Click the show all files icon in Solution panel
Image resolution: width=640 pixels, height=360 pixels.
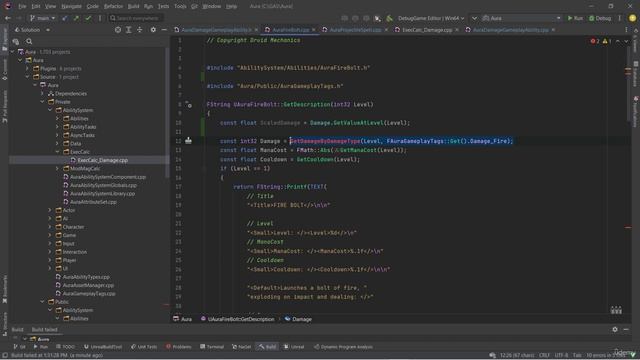click(x=16, y=41)
